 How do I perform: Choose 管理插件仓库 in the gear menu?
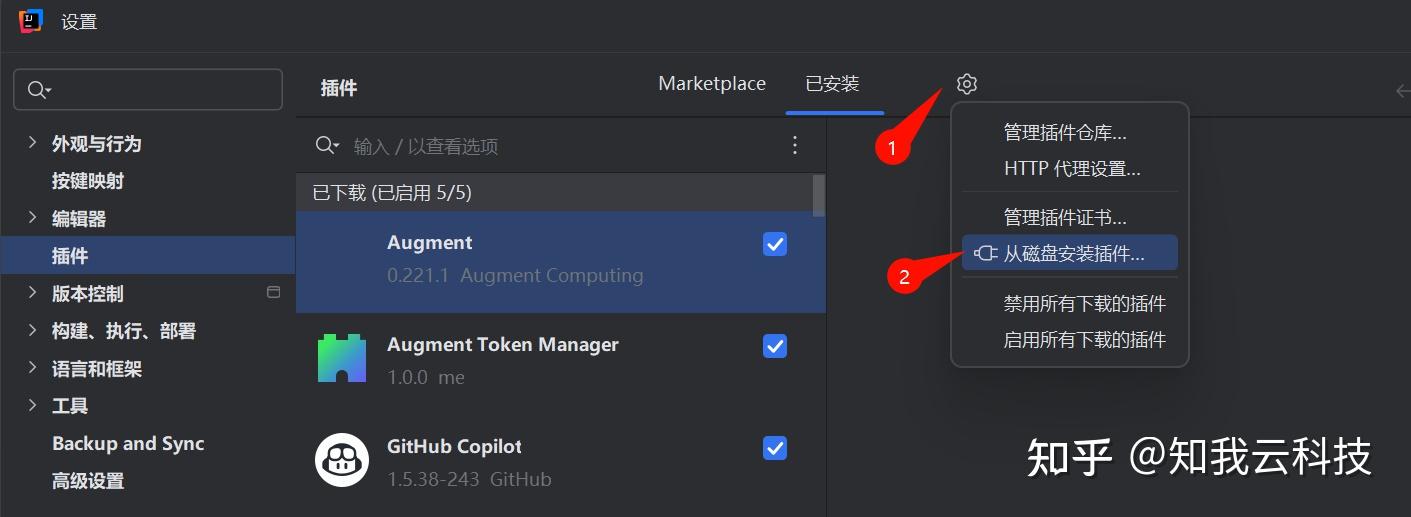coord(1065,132)
